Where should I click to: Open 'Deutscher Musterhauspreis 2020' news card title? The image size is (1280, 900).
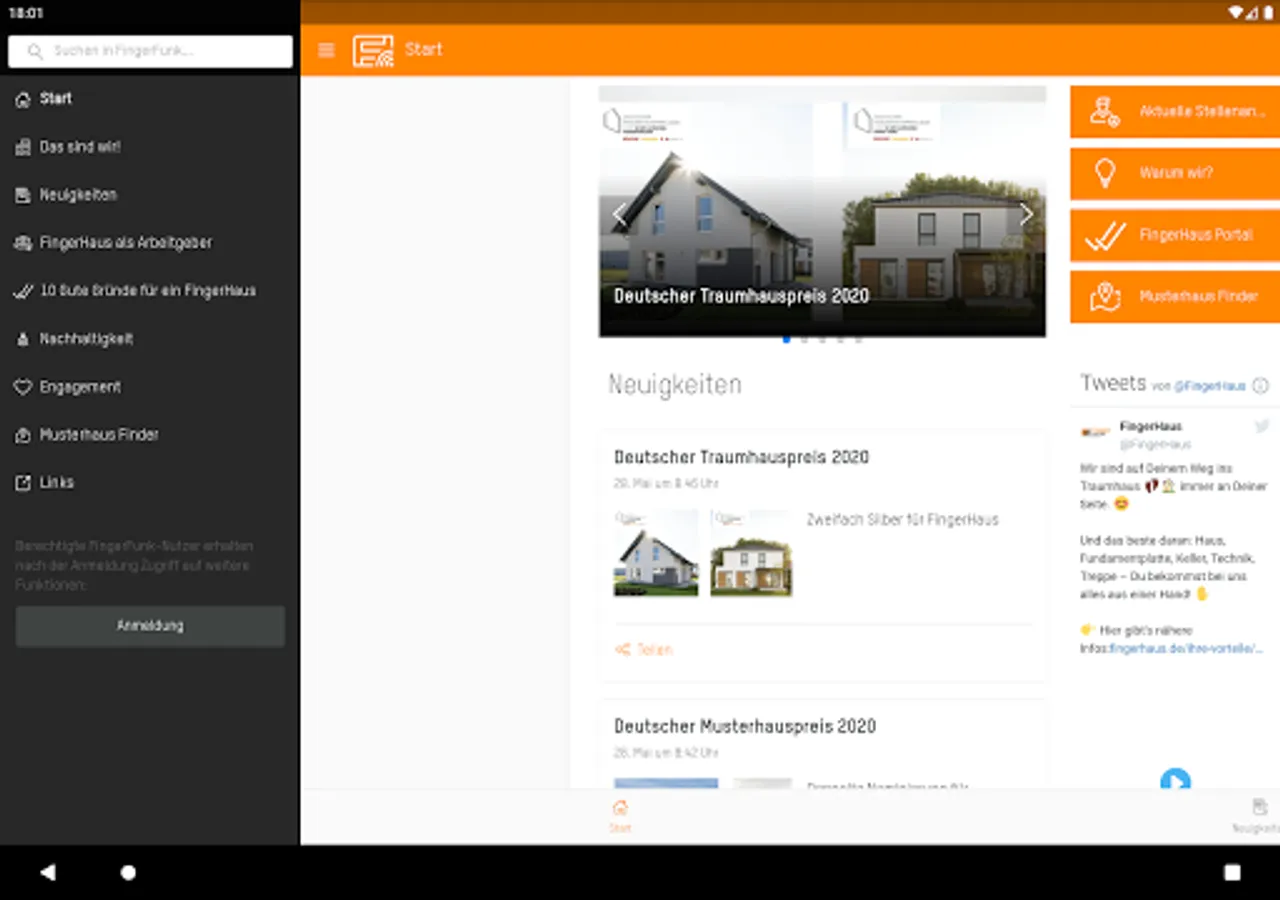point(745,726)
